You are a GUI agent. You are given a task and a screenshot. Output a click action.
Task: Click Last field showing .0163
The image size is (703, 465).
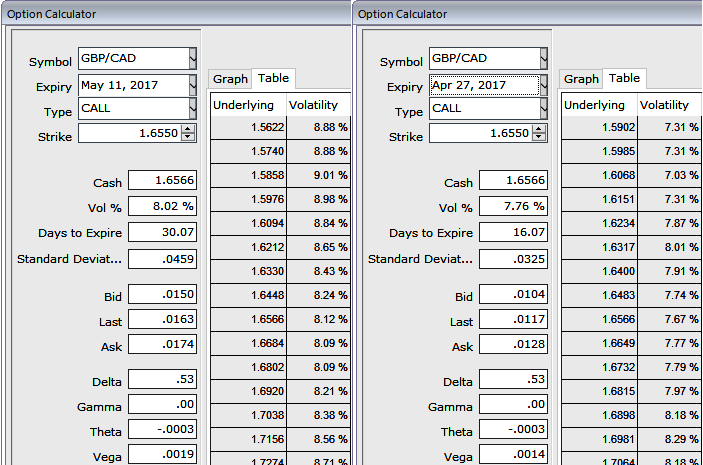[162, 319]
